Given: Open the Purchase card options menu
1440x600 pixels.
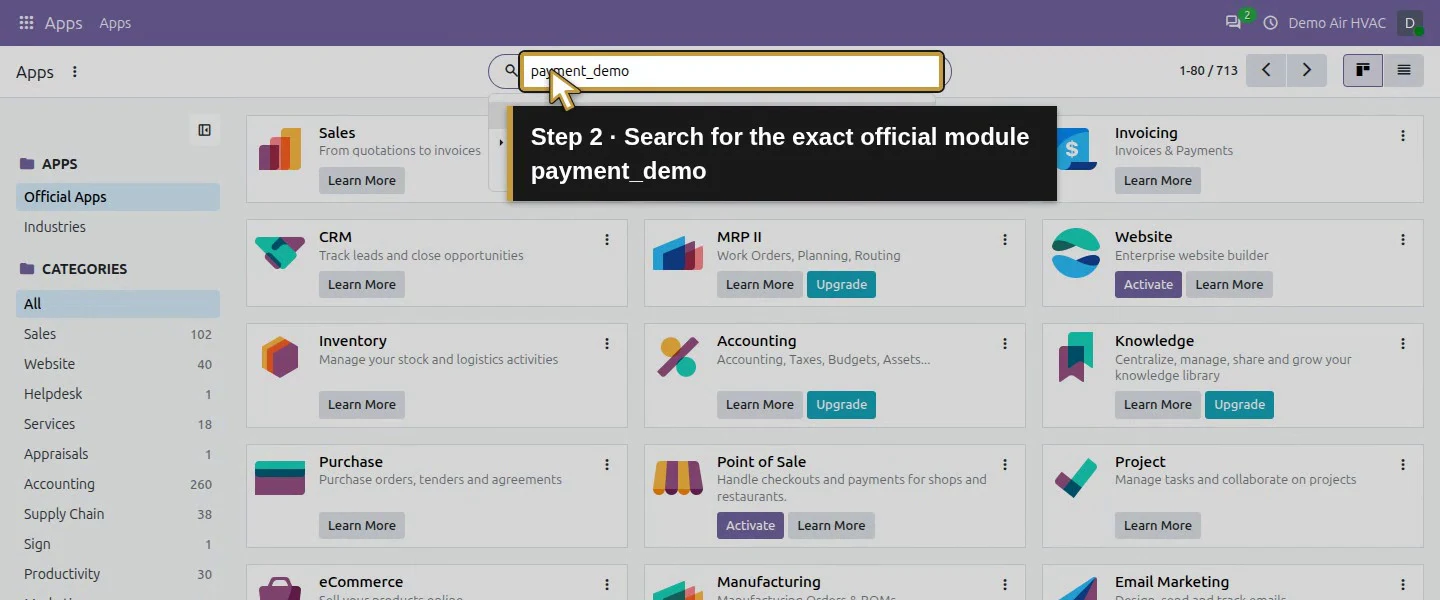Looking at the screenshot, I should click(x=607, y=464).
